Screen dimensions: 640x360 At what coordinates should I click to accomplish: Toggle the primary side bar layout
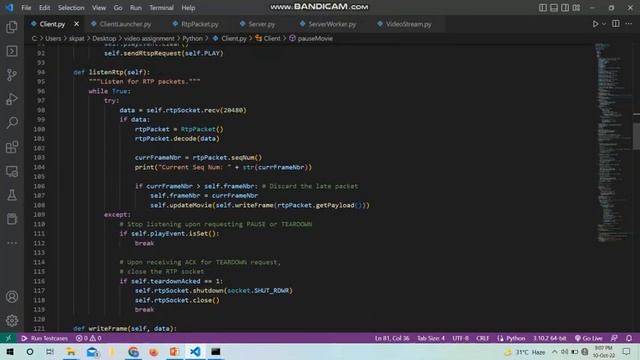click(x=543, y=8)
